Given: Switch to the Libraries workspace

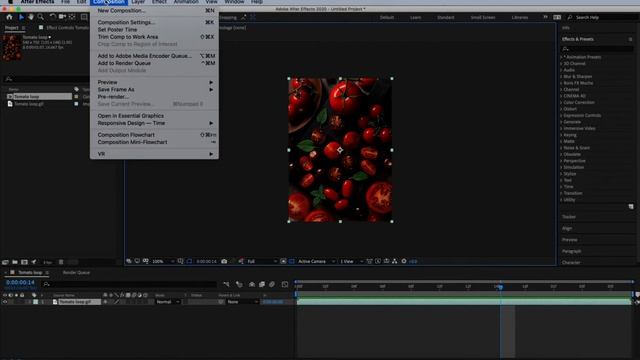Looking at the screenshot, I should (520, 18).
